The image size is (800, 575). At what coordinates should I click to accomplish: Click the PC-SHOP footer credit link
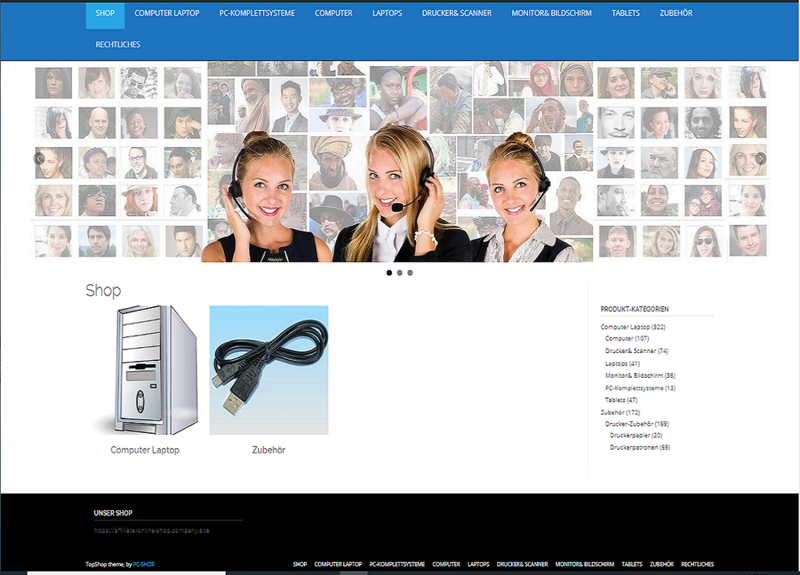pyautogui.click(x=144, y=564)
